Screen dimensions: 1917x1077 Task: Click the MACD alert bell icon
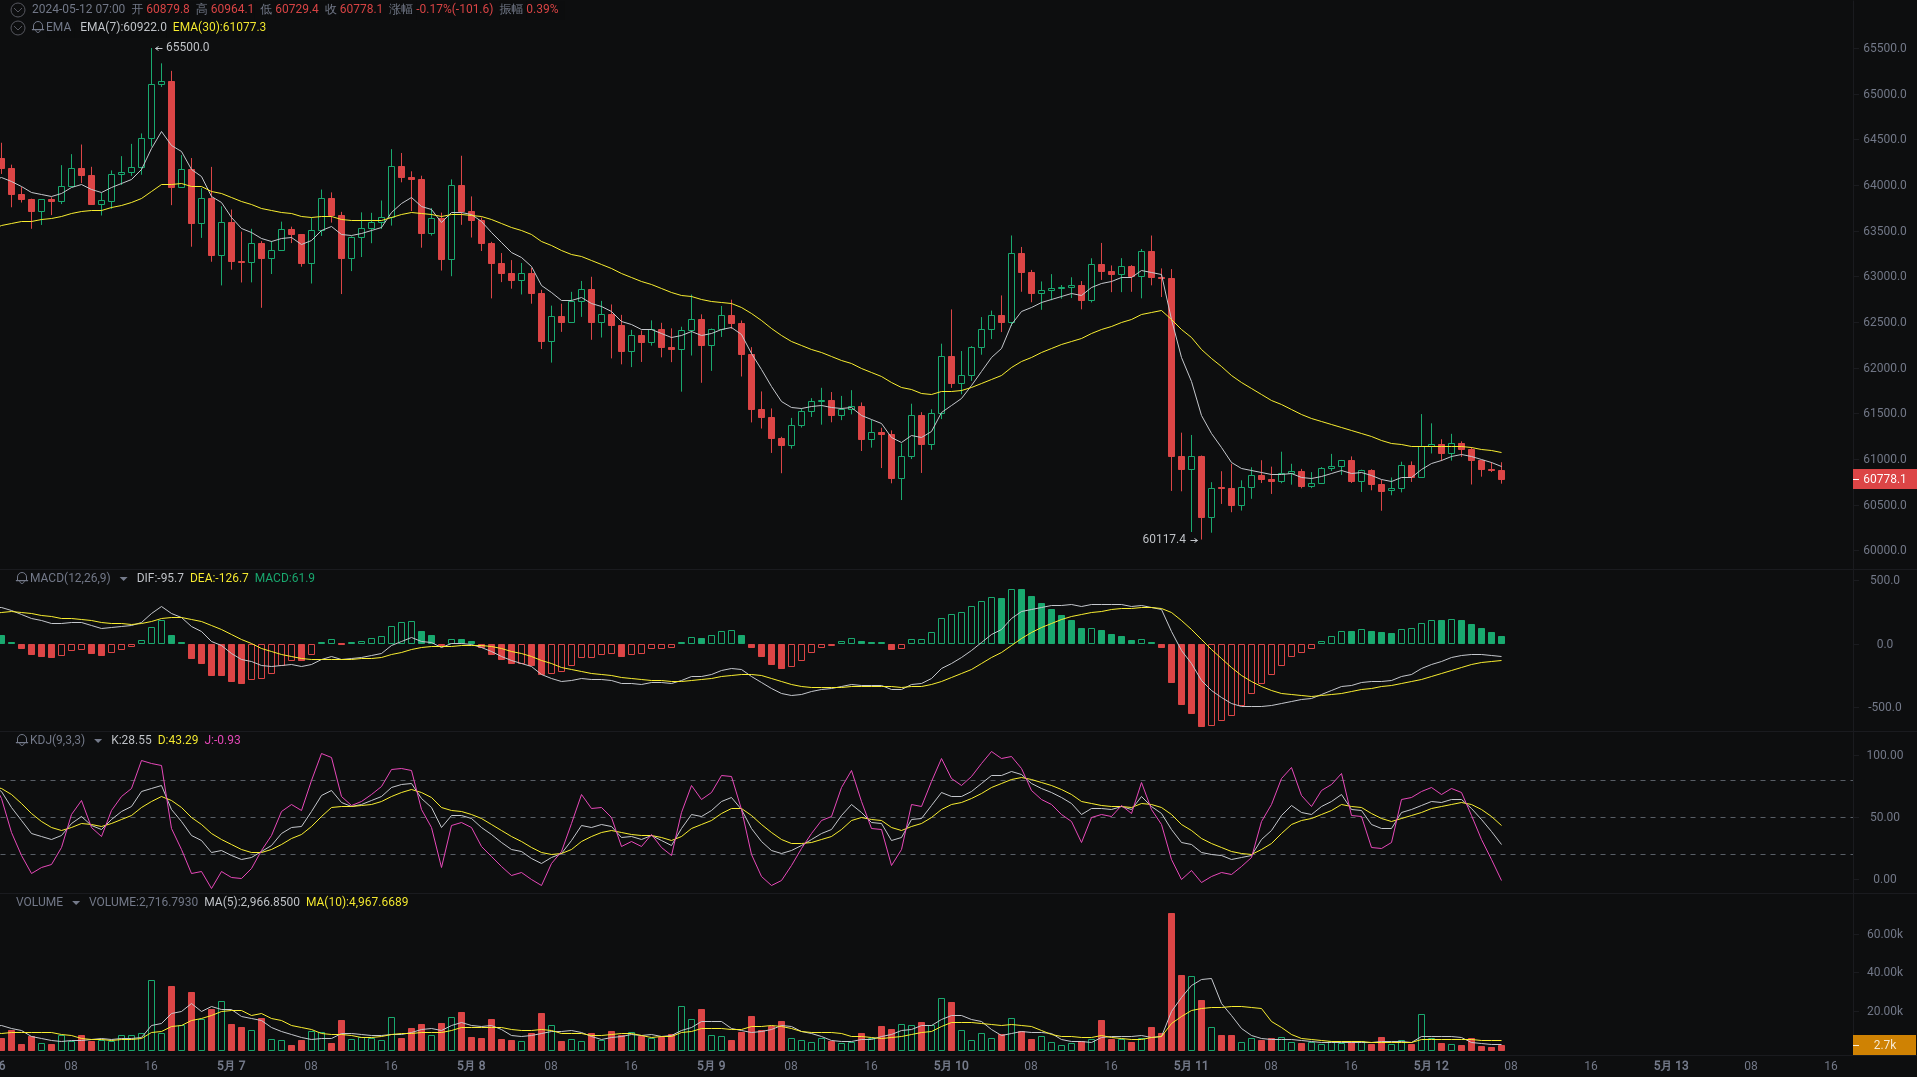click(x=22, y=578)
